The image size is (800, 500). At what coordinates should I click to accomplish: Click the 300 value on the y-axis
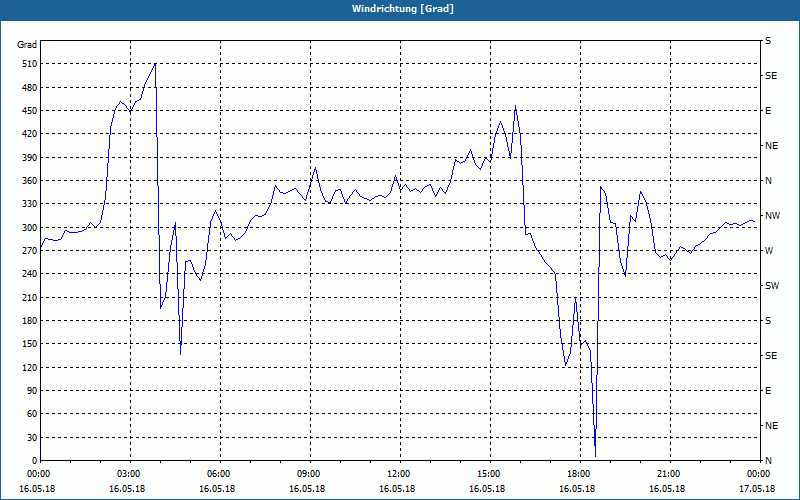[x=28, y=228]
